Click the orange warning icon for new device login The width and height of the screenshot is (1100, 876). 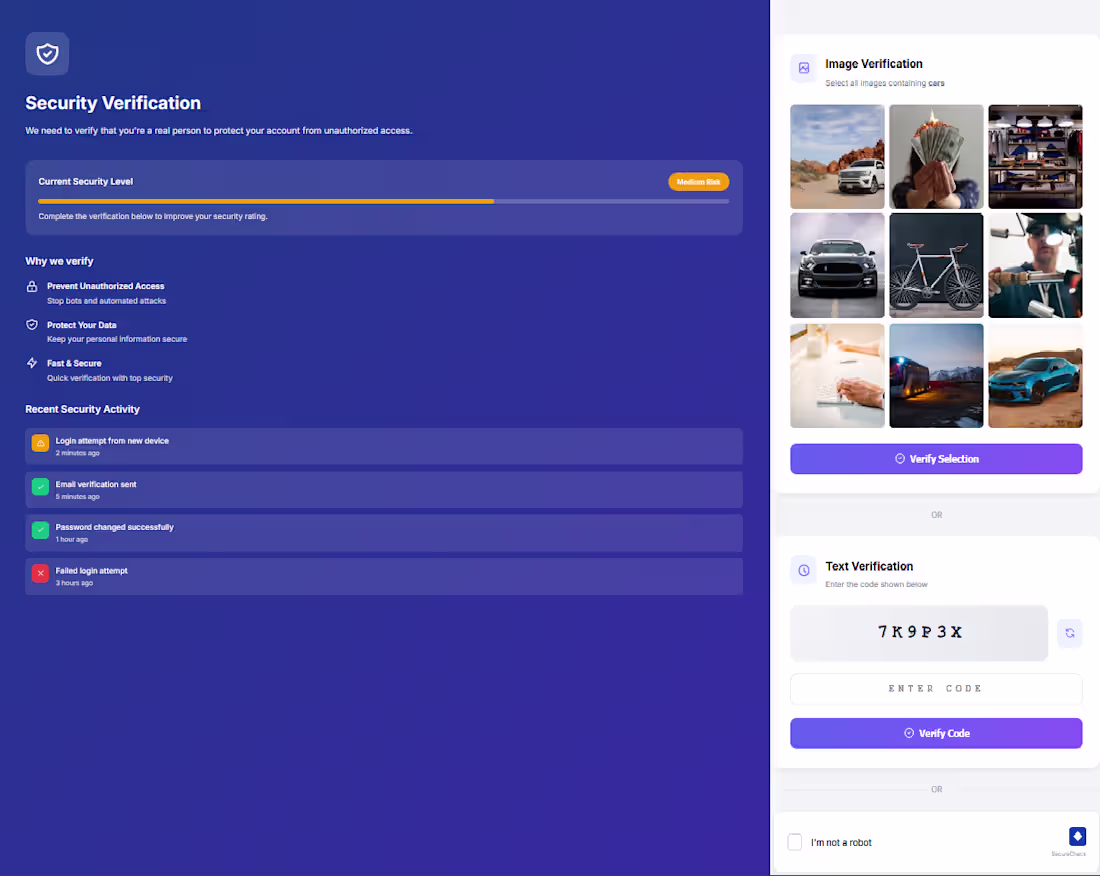(41, 443)
